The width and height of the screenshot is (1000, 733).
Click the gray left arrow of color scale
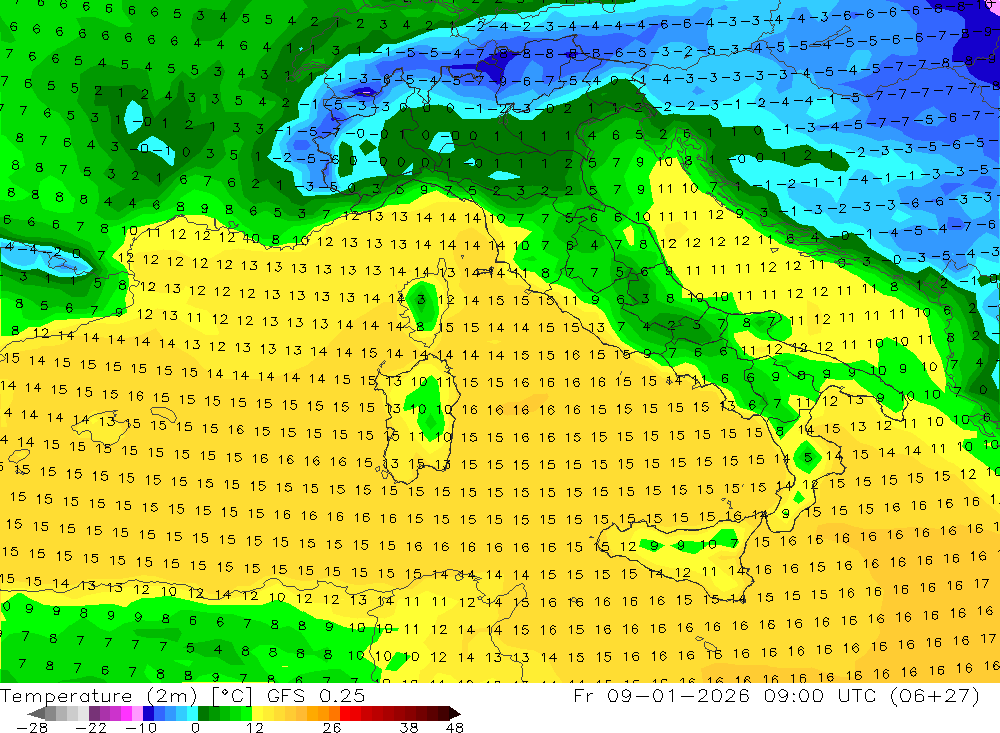tap(36, 713)
